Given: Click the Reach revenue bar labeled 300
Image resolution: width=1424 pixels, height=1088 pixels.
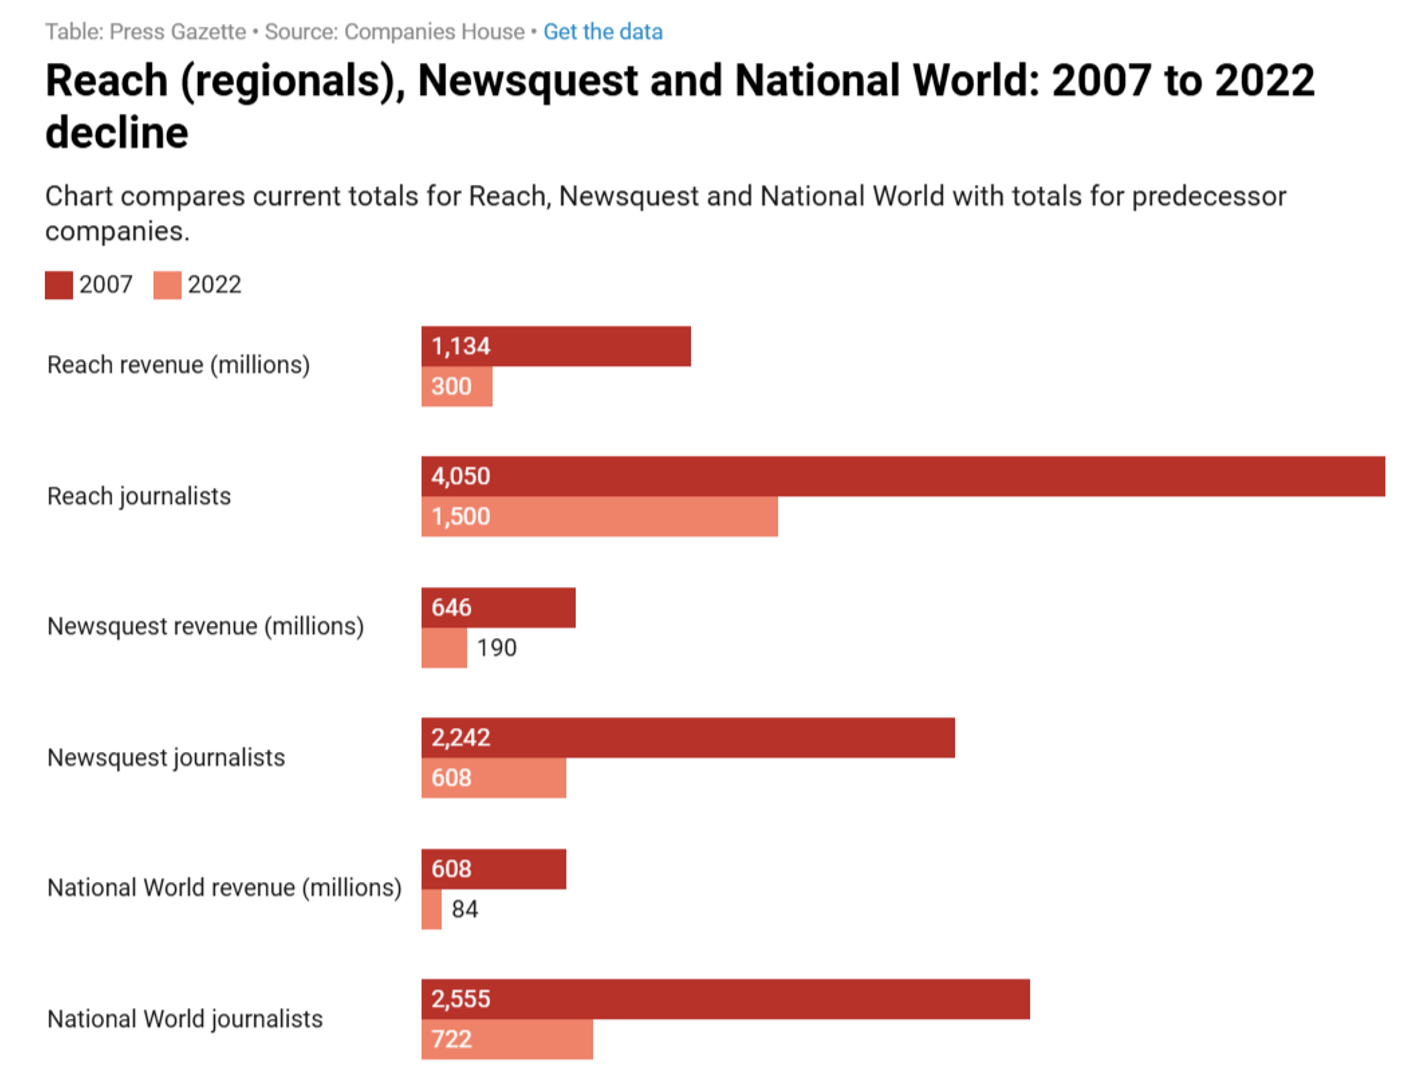Looking at the screenshot, I should click(x=457, y=386).
